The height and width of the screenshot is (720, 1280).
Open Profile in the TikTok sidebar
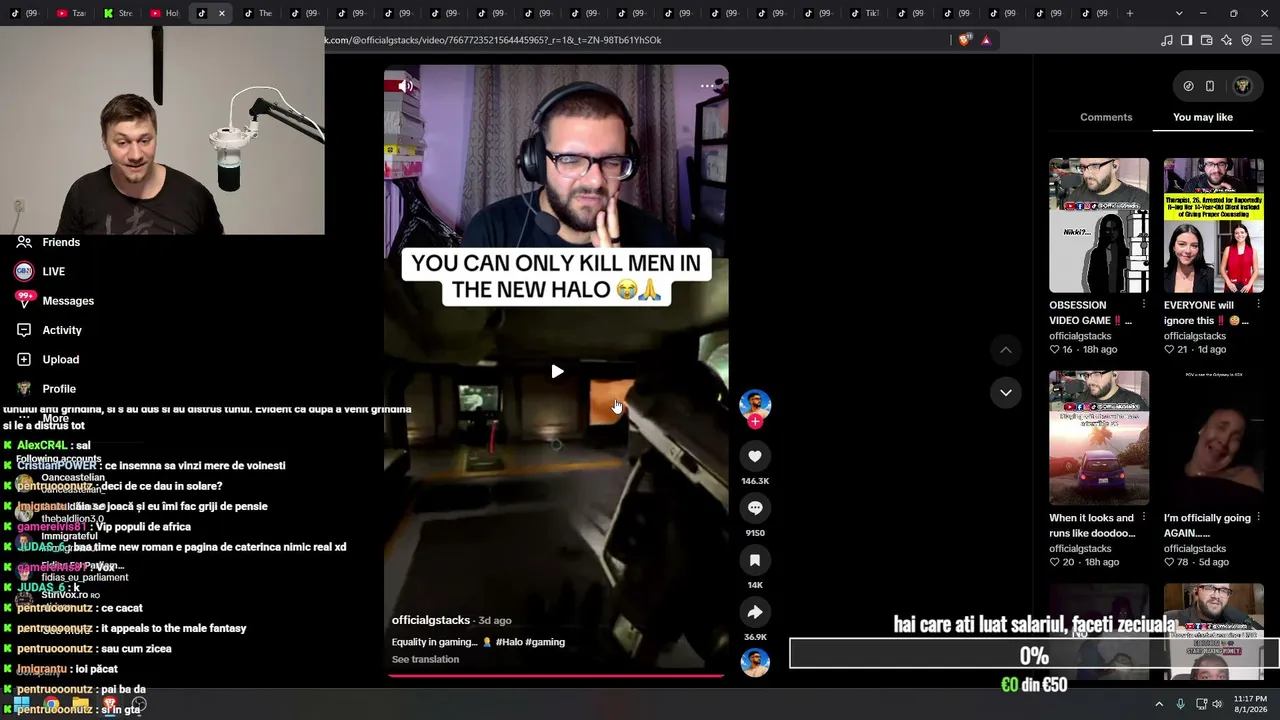[45, 389]
